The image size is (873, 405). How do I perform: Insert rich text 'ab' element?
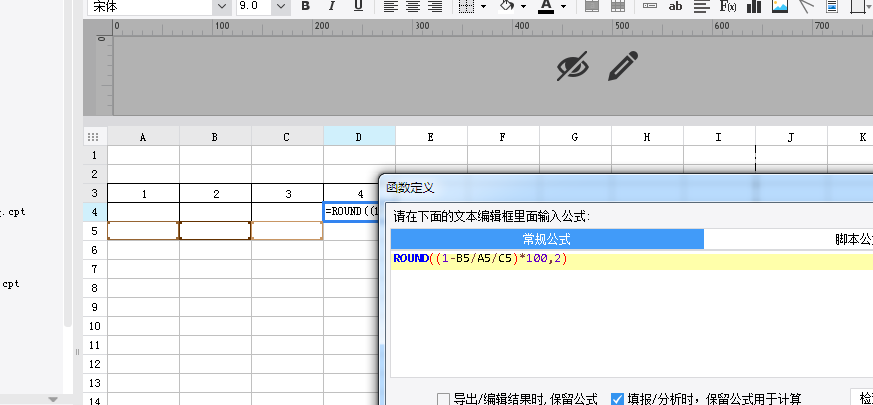(675, 6)
